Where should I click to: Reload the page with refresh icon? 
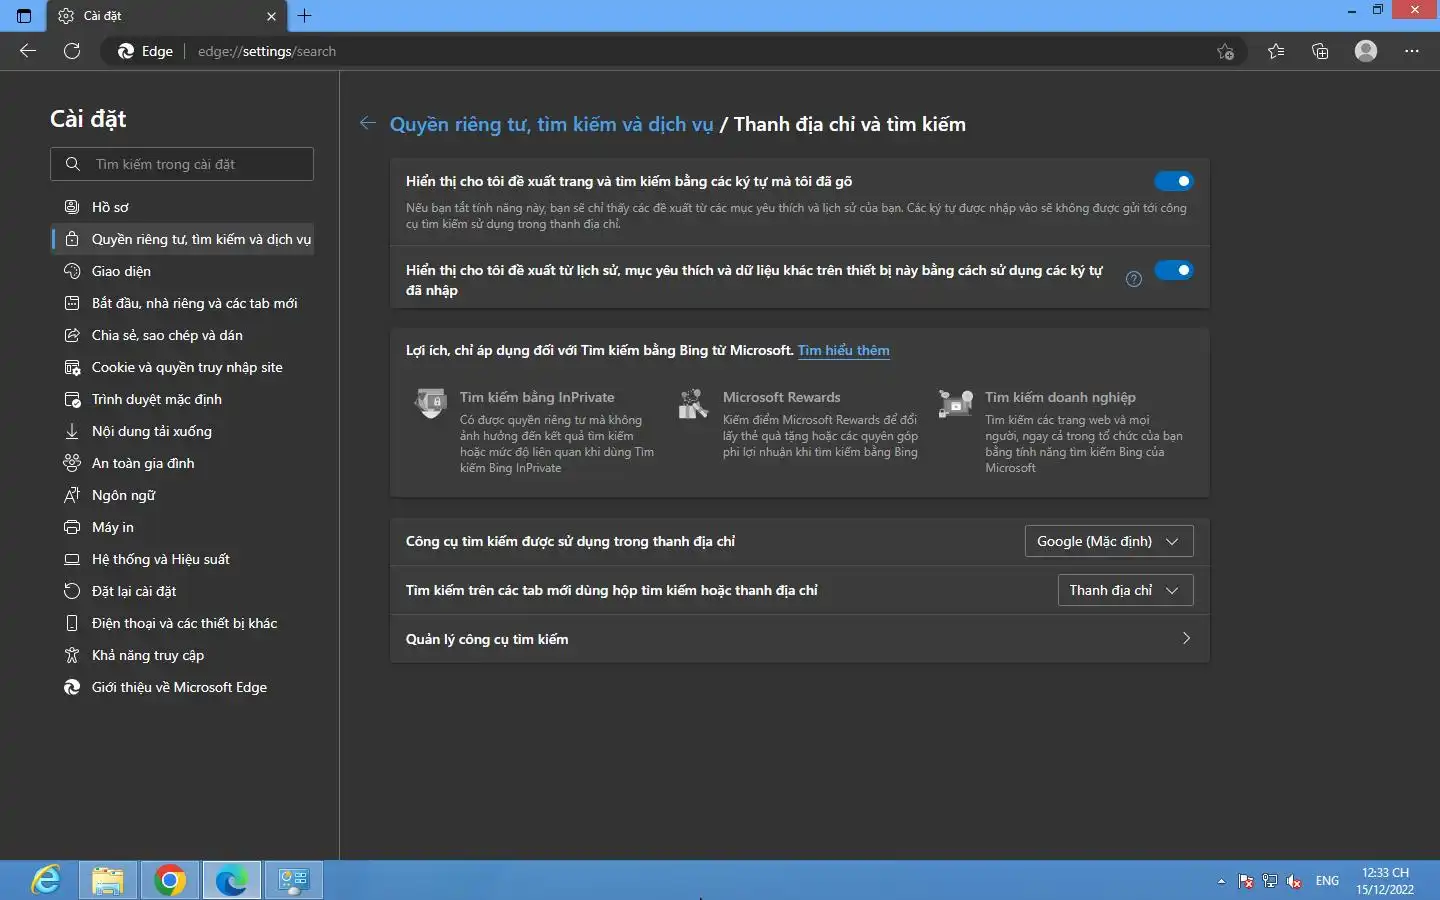click(72, 51)
